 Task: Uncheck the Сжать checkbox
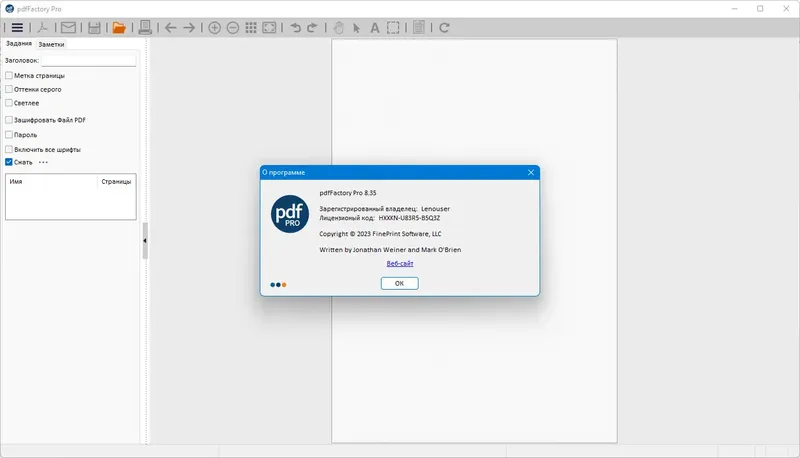[x=9, y=162]
